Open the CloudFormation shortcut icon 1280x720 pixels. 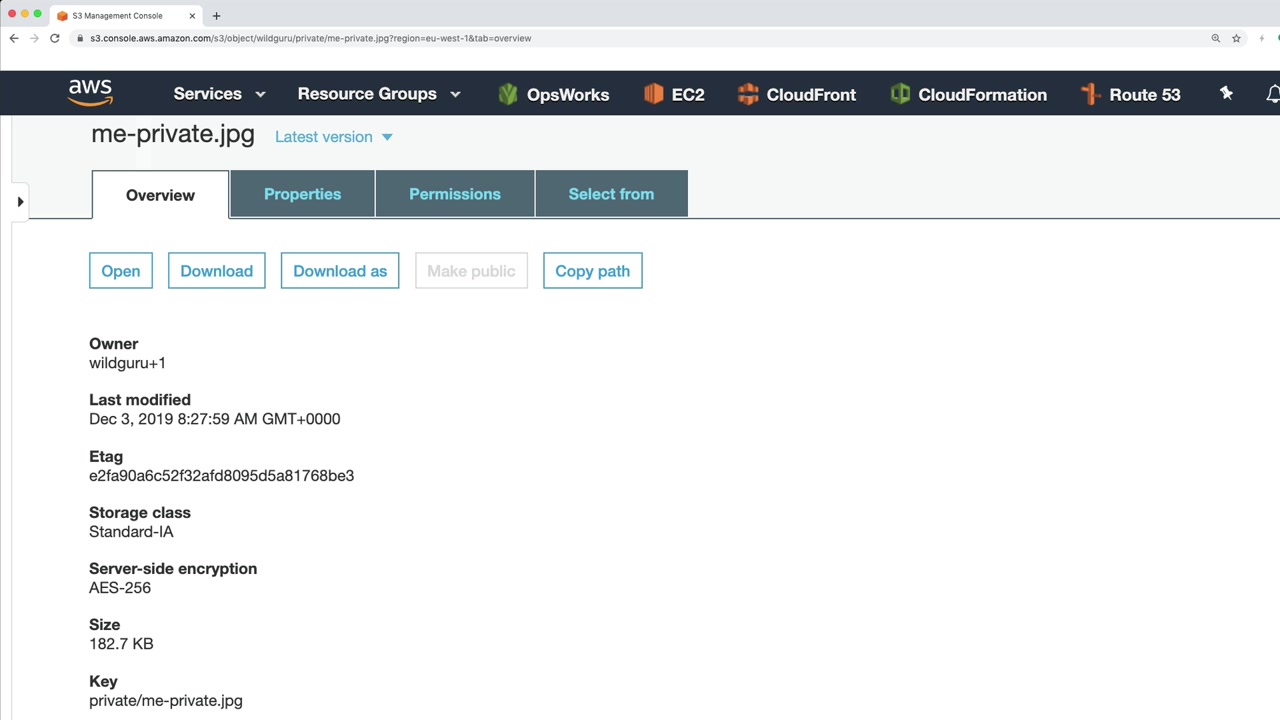[900, 94]
